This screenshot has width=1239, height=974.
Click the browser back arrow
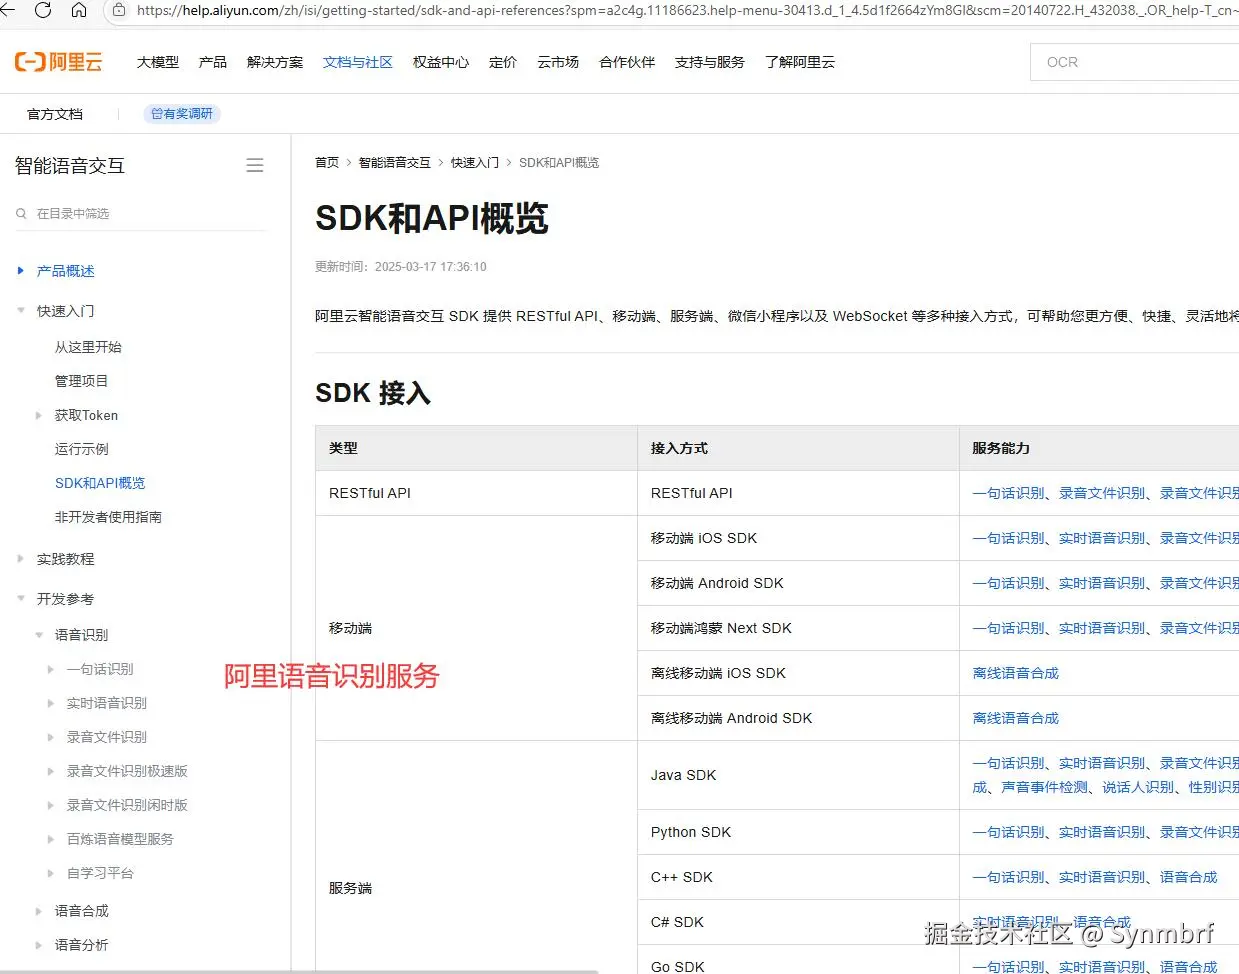pyautogui.click(x=8, y=10)
